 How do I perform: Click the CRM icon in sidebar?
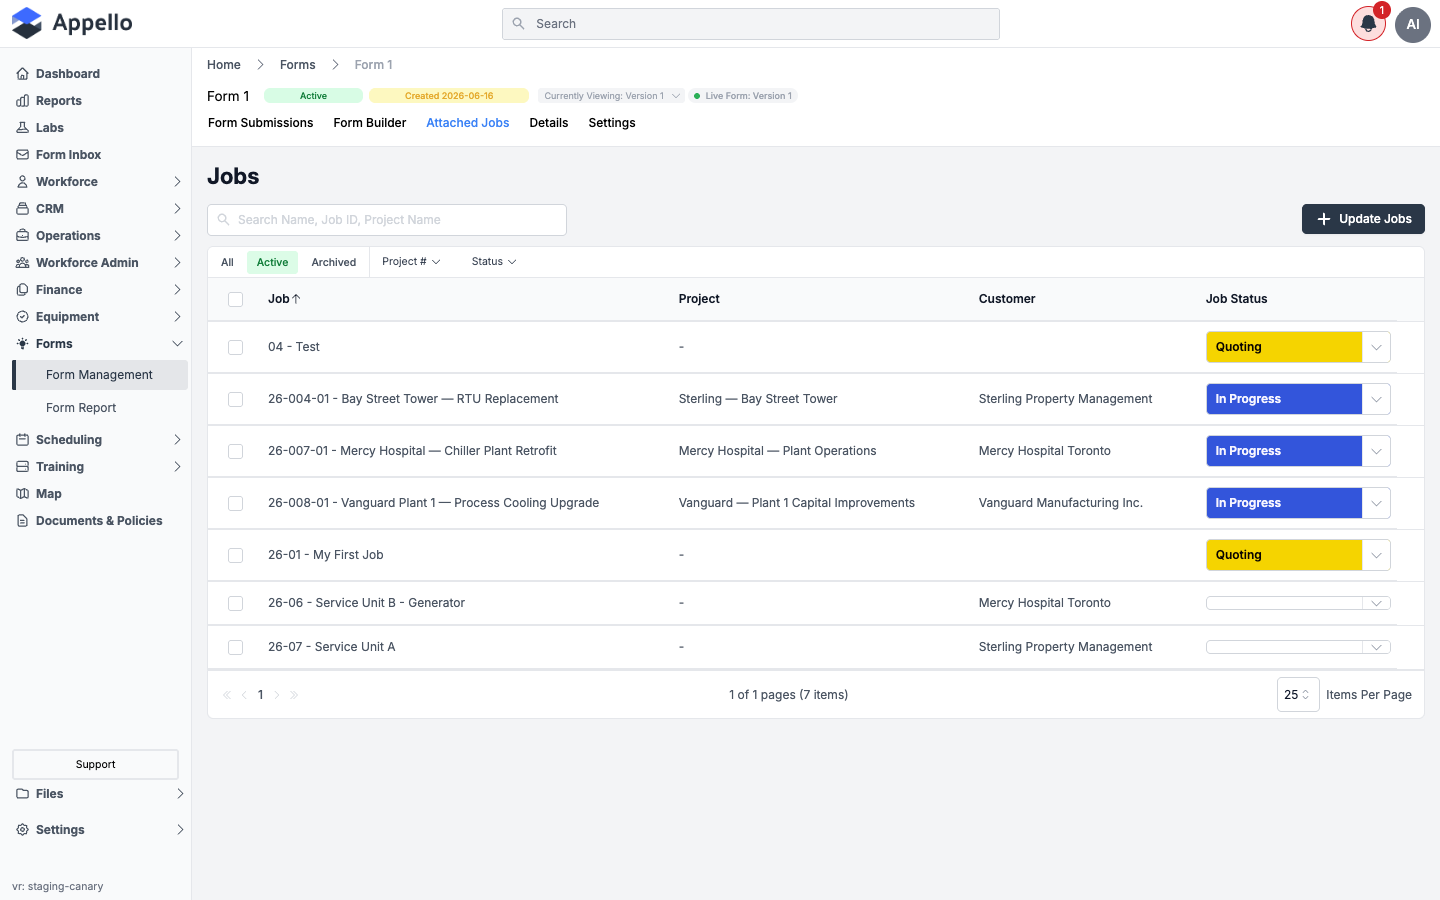pos(22,209)
